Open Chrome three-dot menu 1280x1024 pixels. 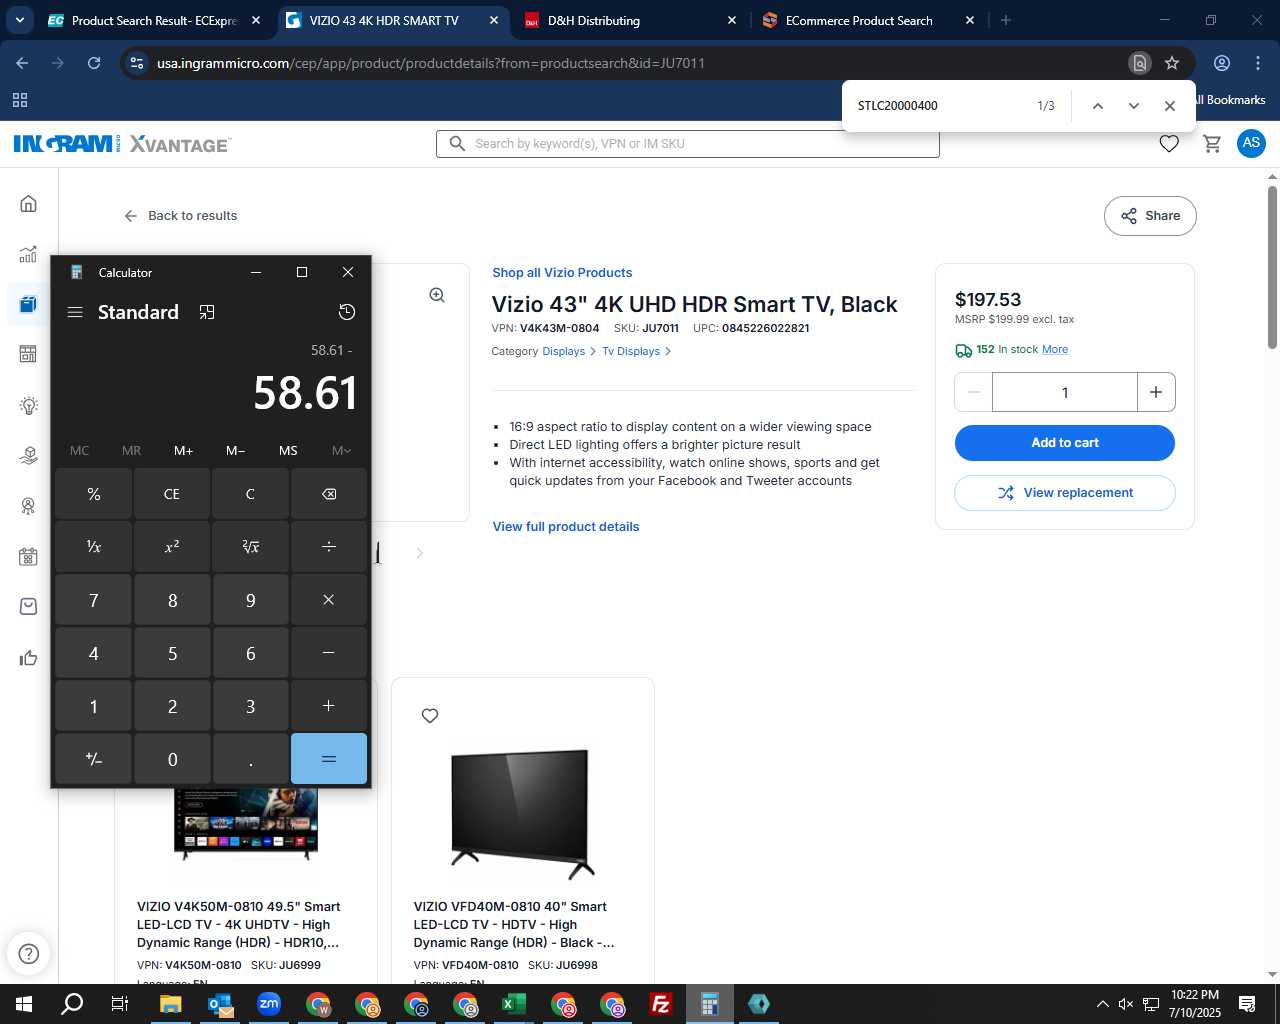[1258, 63]
